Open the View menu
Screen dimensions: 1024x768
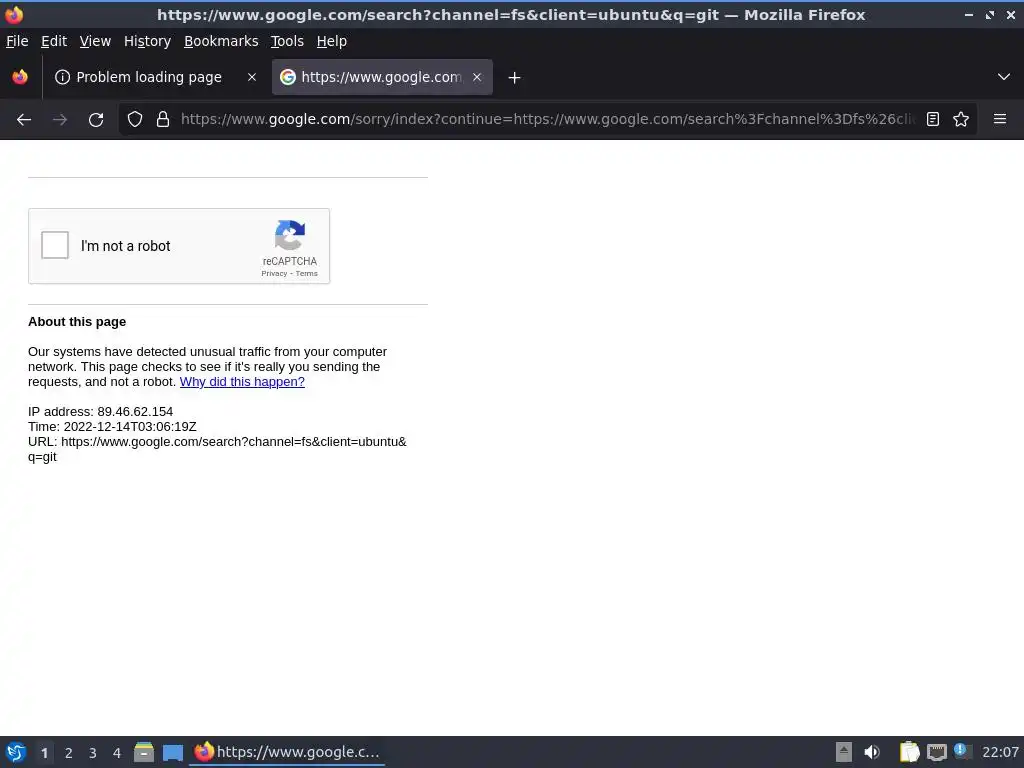pos(95,41)
